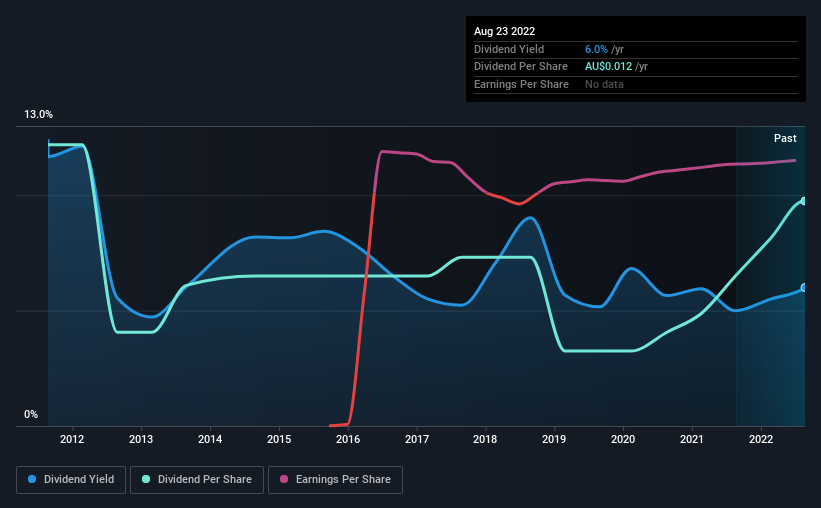
Task: Toggle the Dividend Per Share legend button
Action: 197,480
